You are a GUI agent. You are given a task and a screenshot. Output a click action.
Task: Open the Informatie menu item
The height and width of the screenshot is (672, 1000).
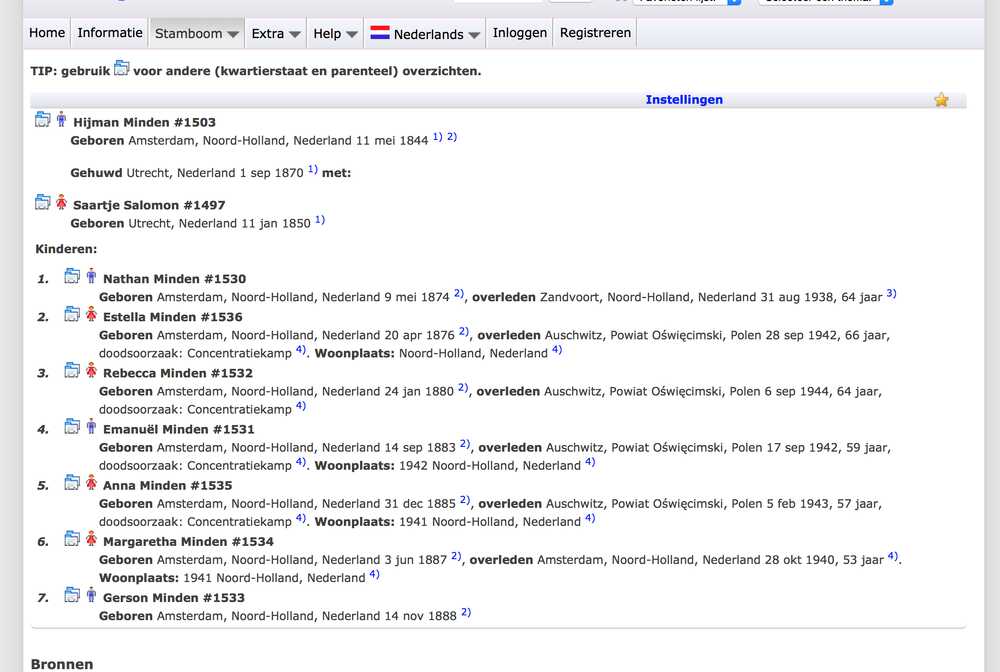pos(110,33)
